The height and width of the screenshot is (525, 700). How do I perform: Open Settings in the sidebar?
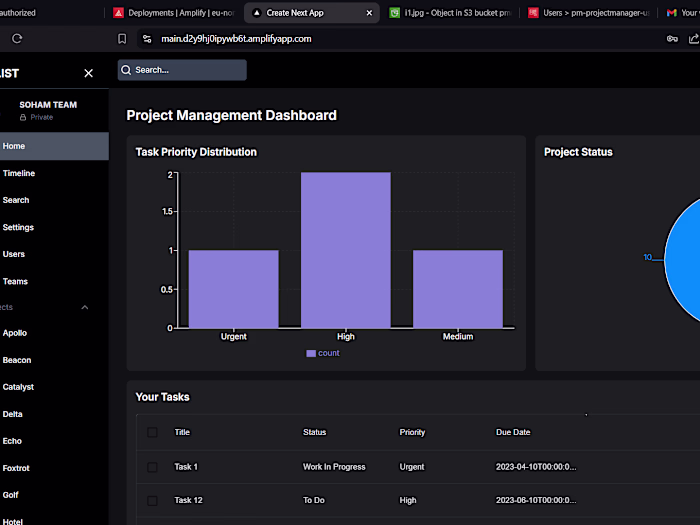(54, 227)
